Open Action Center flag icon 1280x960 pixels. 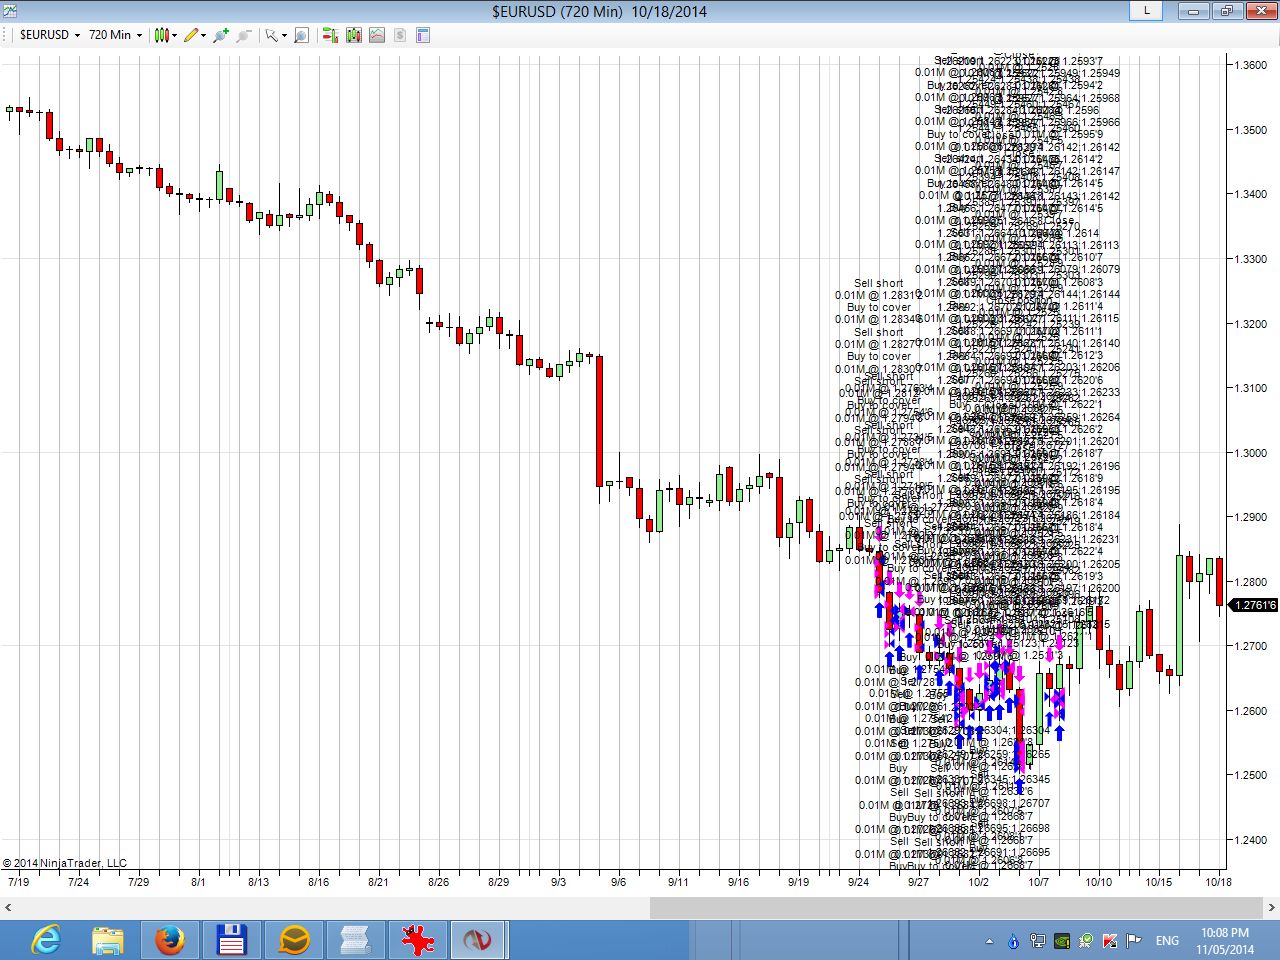(x=1134, y=941)
